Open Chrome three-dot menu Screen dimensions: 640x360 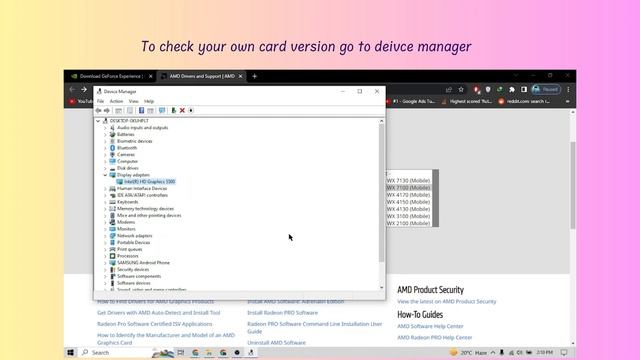coord(568,89)
